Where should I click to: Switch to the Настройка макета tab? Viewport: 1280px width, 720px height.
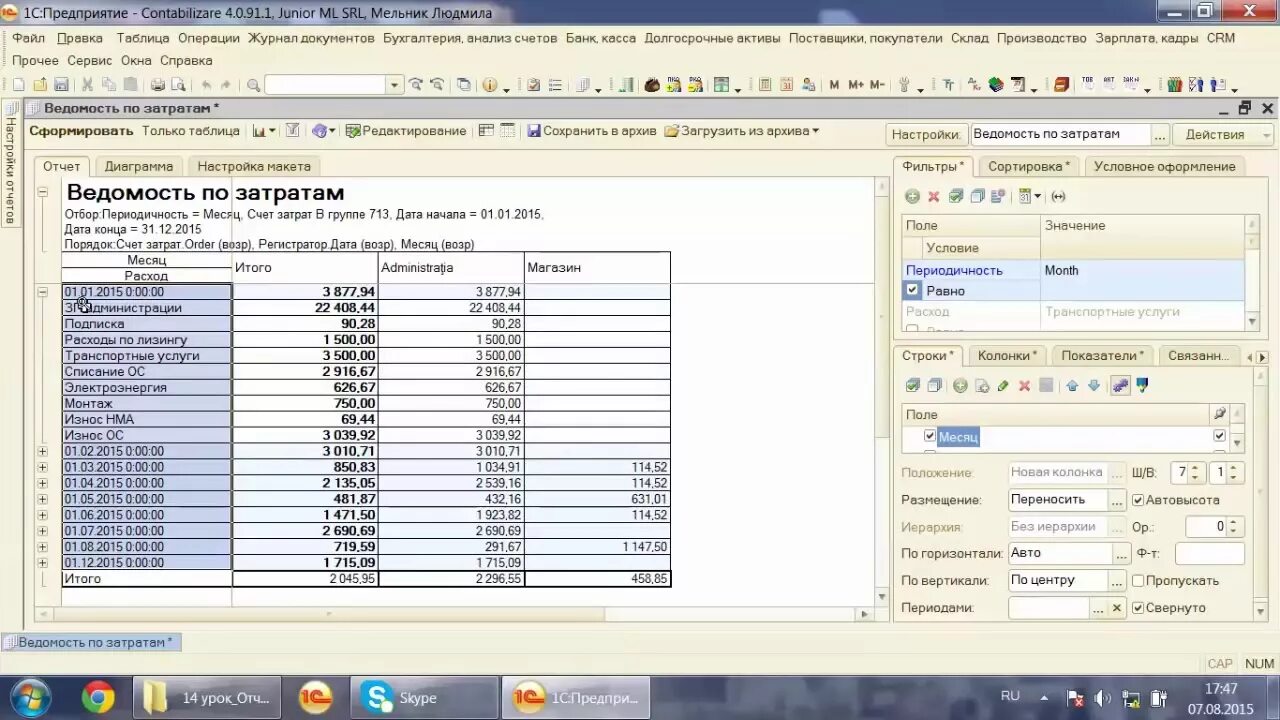(254, 166)
